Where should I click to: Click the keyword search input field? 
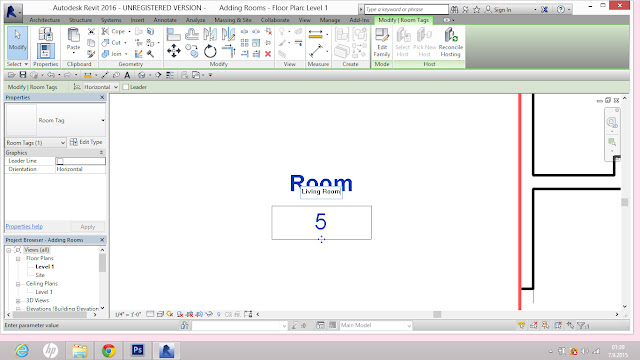coord(406,9)
